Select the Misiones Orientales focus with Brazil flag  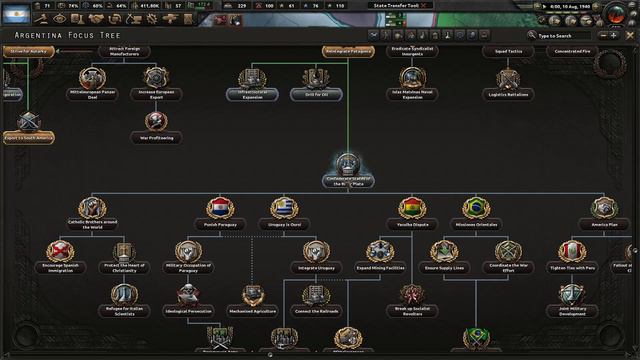coord(476,213)
